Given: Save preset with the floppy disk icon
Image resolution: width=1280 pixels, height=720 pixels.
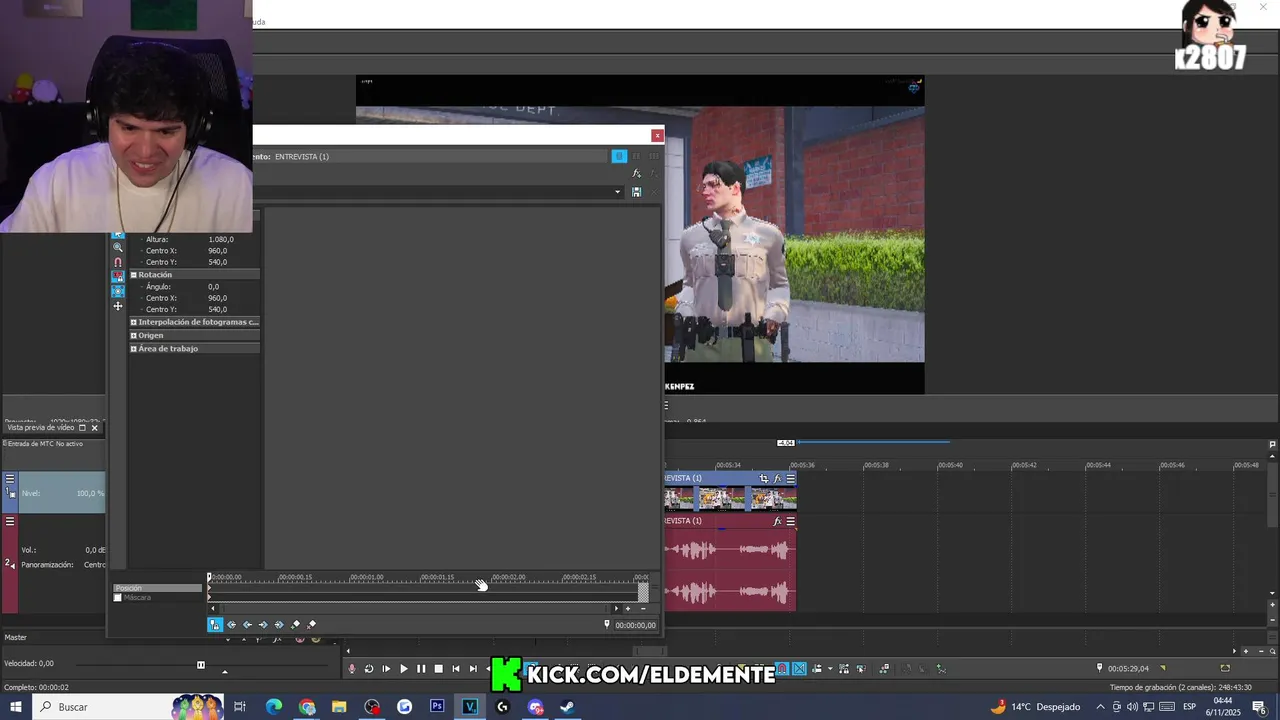Looking at the screenshot, I should point(636,192).
